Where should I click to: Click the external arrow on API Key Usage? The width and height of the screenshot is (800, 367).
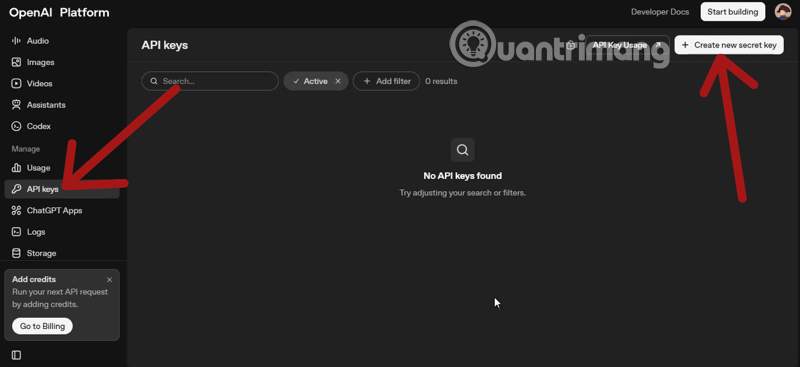658,45
